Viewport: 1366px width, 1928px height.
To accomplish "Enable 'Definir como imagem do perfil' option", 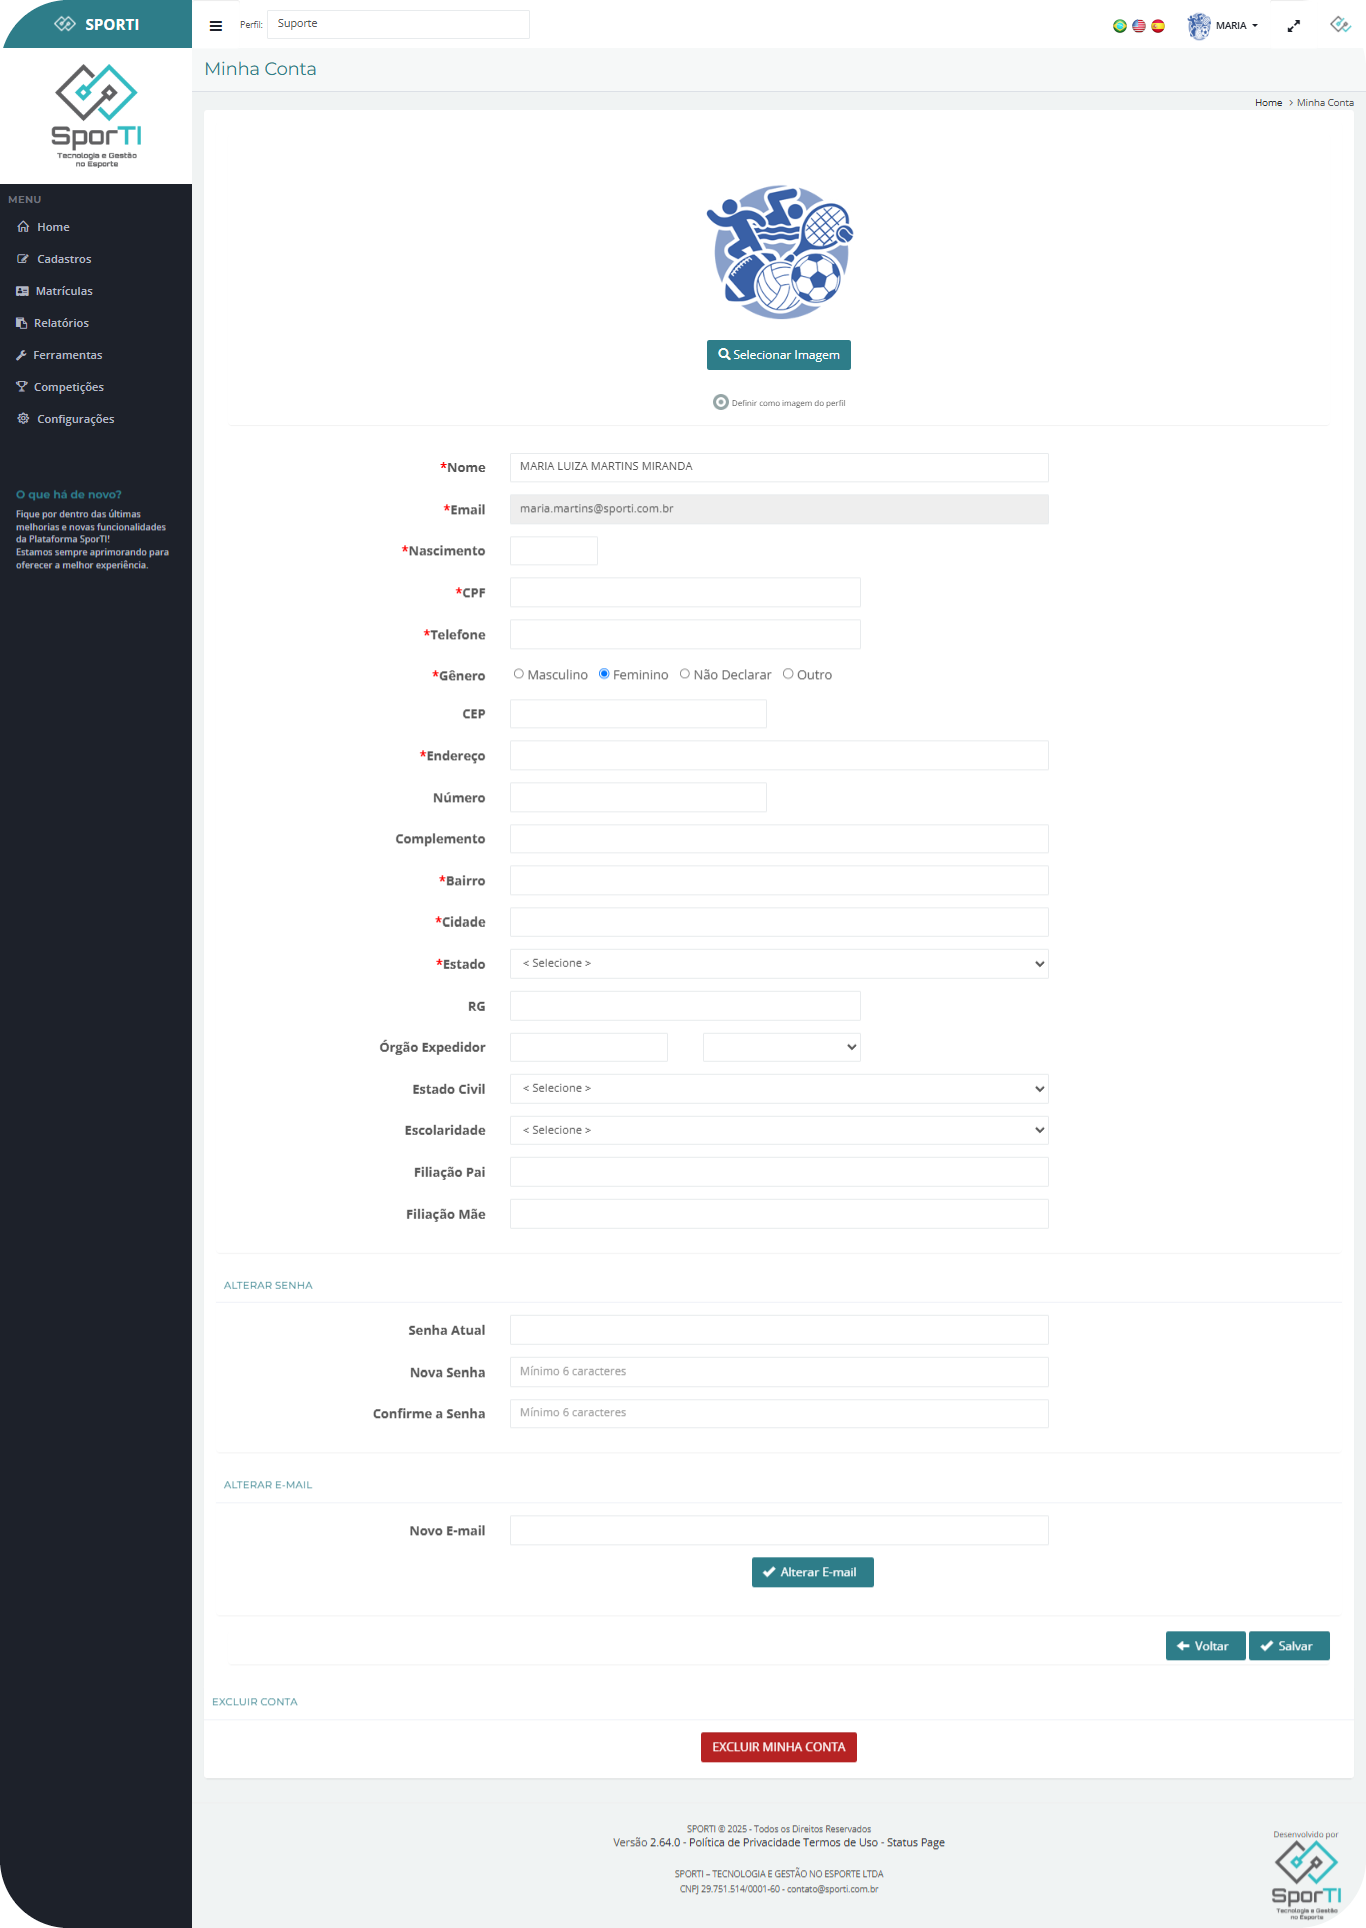I will [x=720, y=402].
